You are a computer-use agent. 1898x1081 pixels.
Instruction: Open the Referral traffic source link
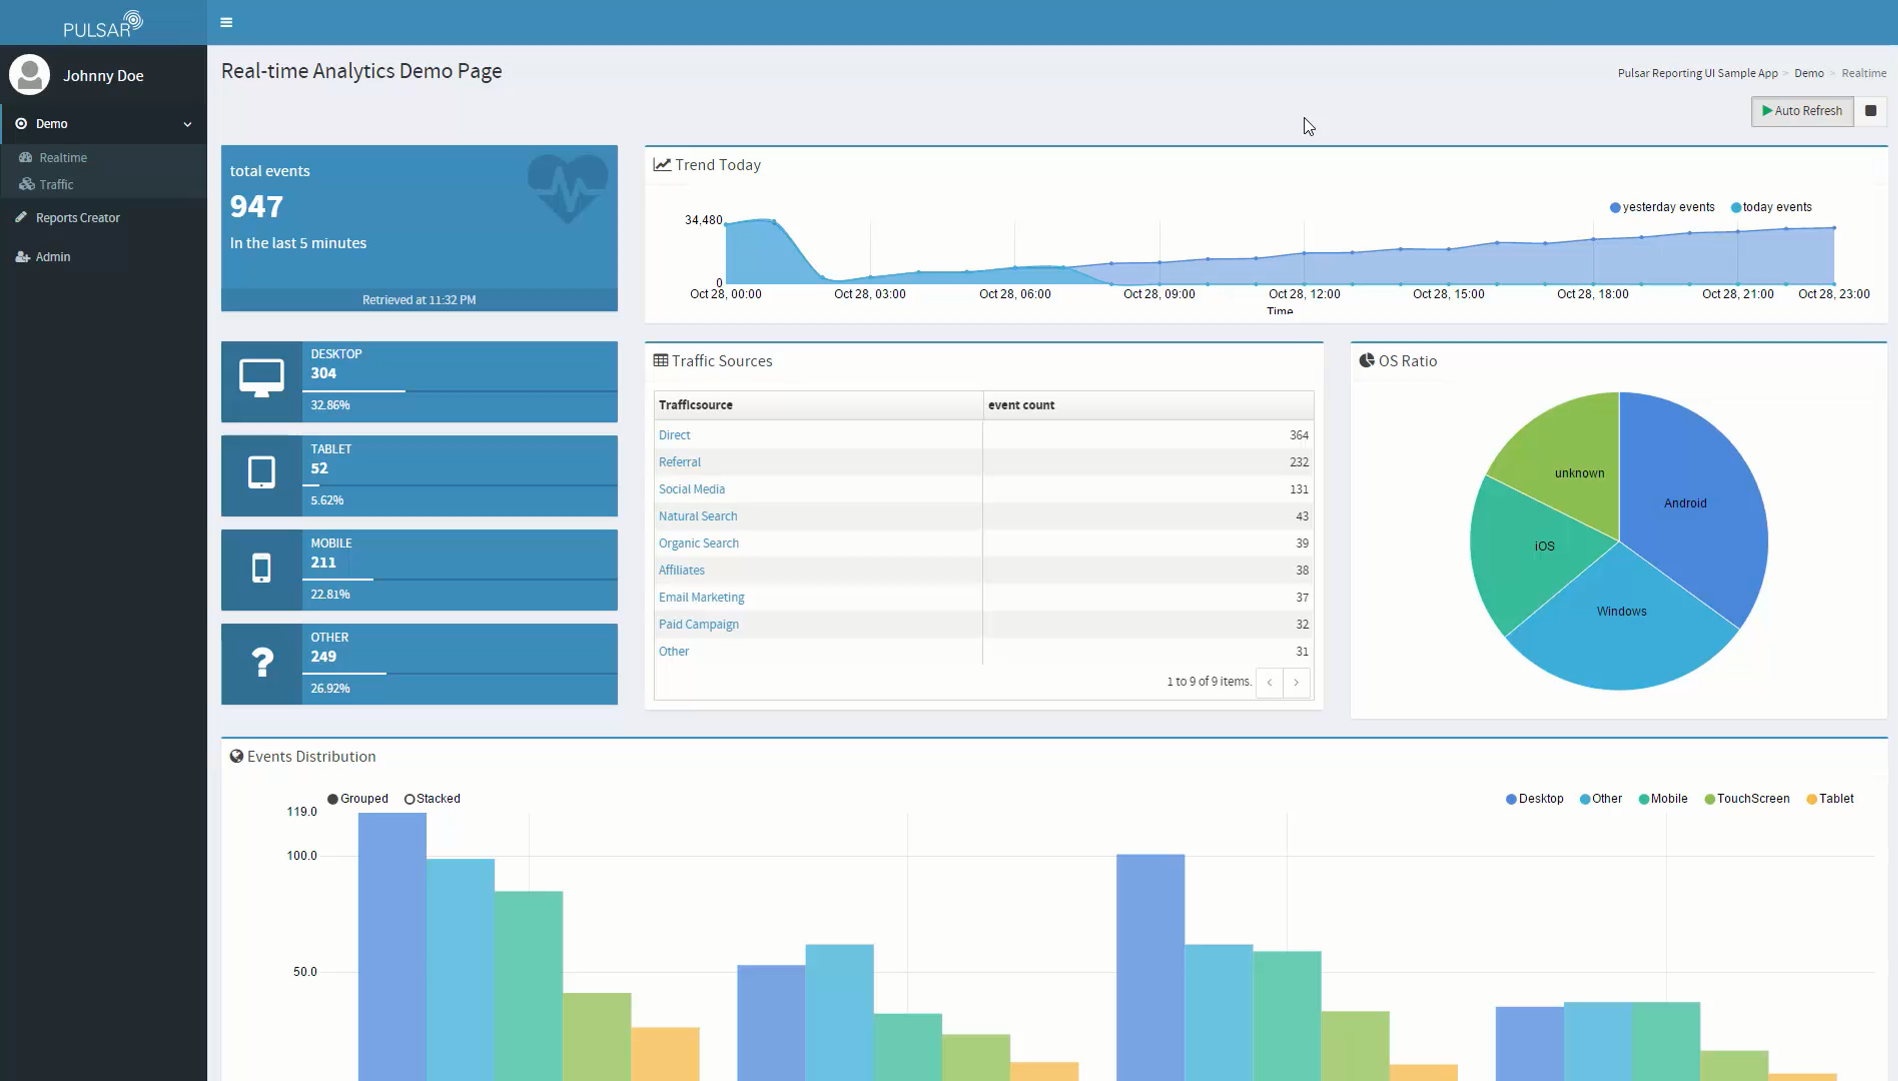click(x=679, y=462)
